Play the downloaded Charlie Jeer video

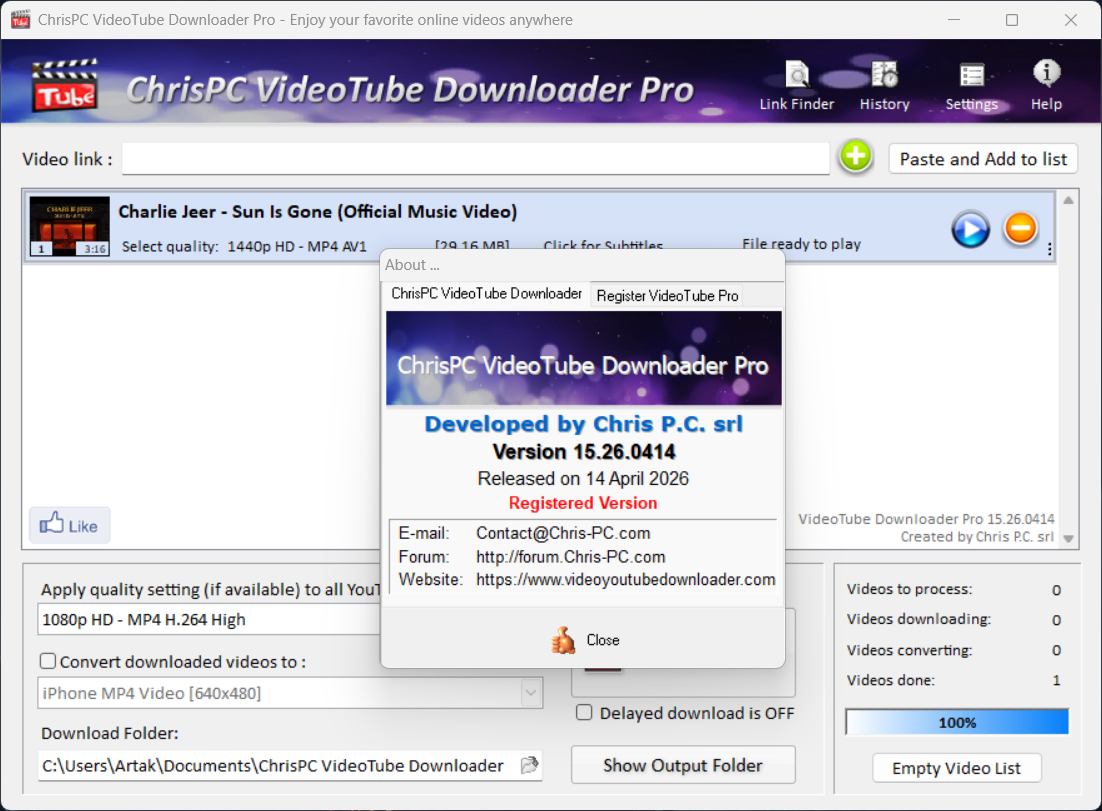(971, 229)
